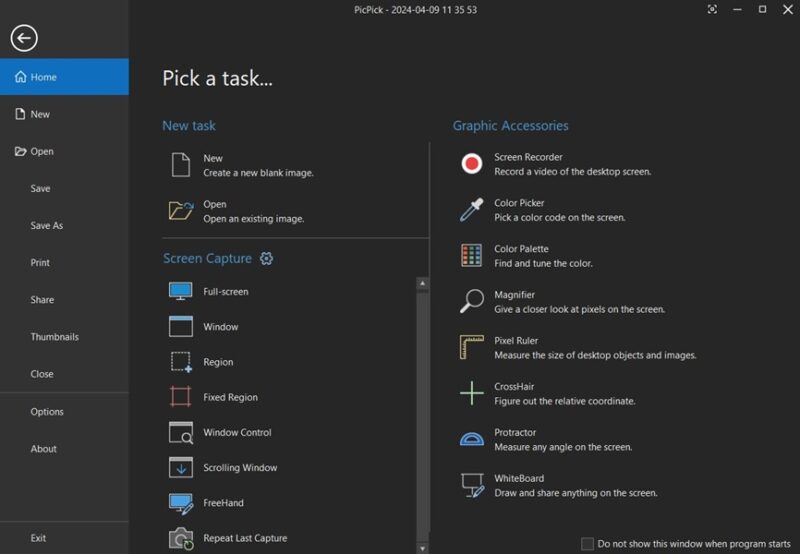Select Save As in the sidebar
Image resolution: width=800 pixels, height=554 pixels.
[64, 225]
